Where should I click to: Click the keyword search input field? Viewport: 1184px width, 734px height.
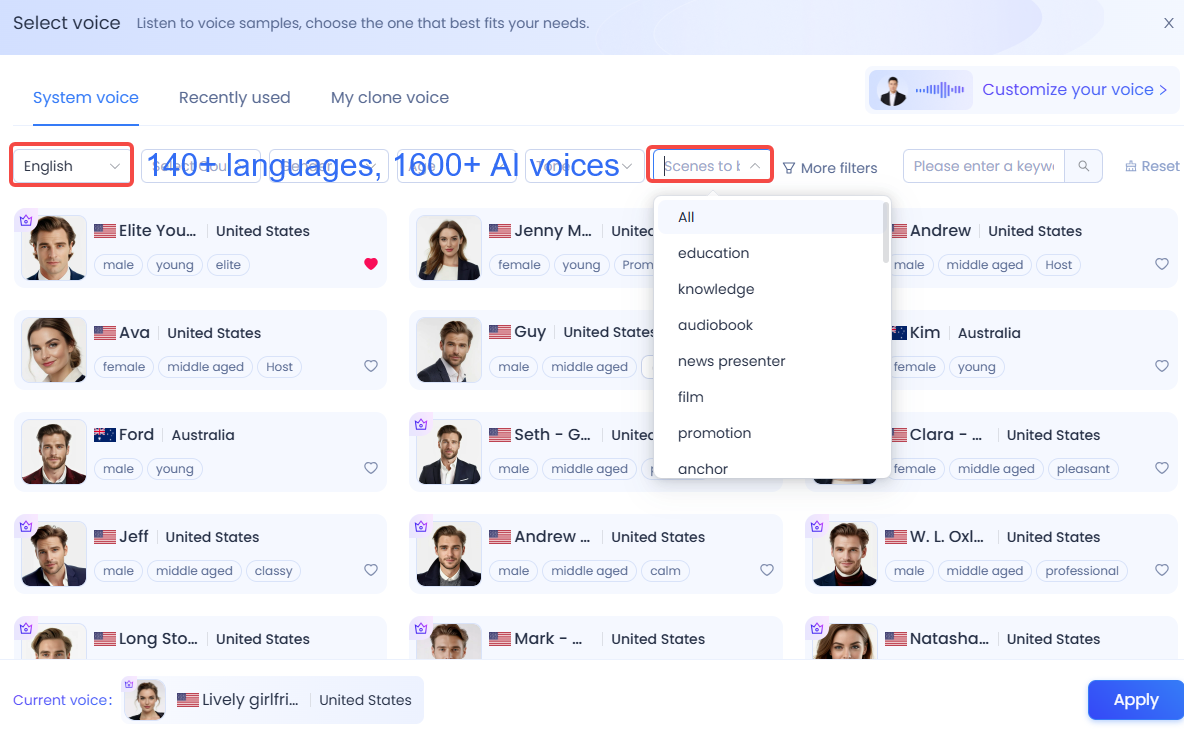tap(983, 166)
